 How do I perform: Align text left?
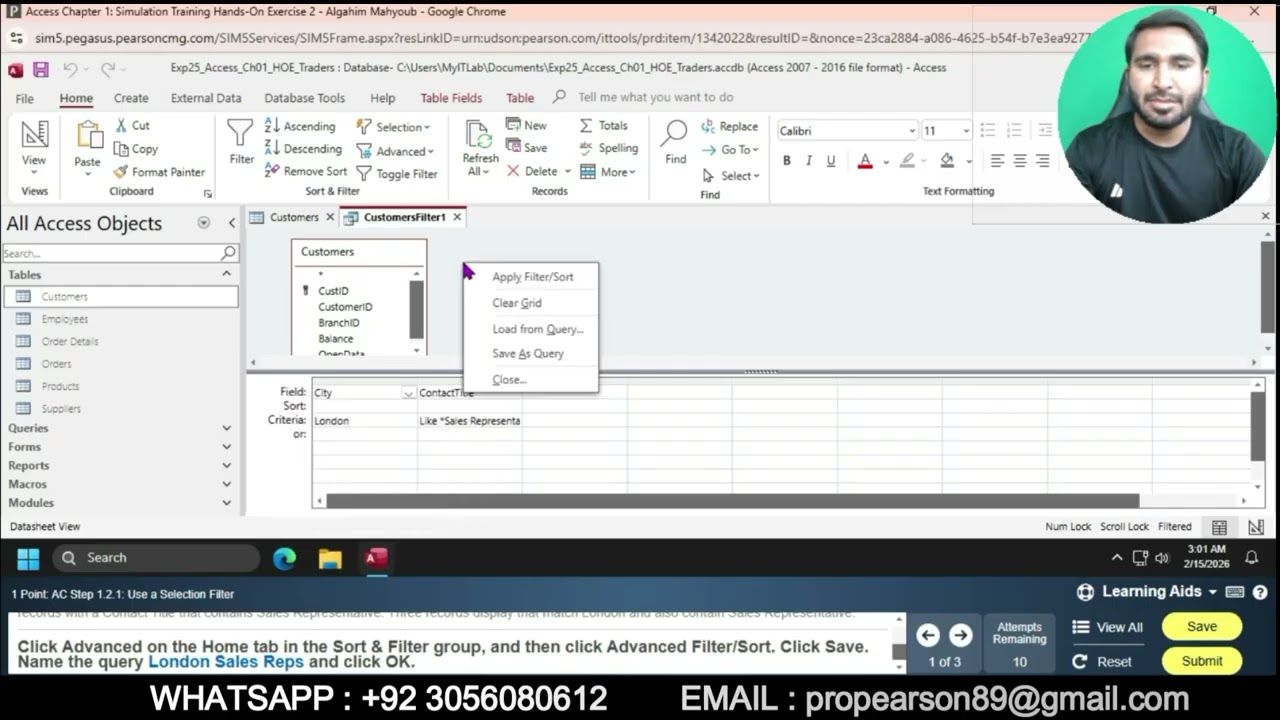pyautogui.click(x=997, y=161)
